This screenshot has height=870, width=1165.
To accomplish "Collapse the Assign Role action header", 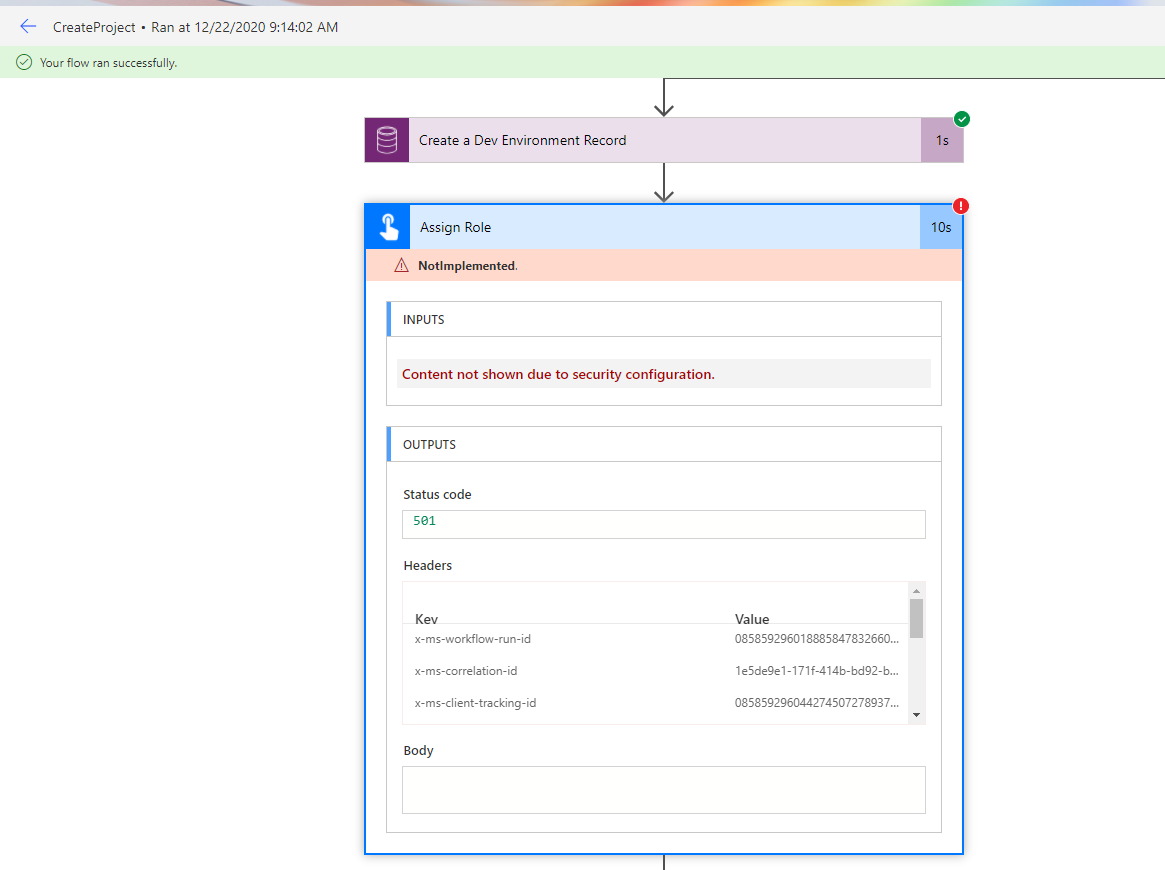I will pyautogui.click(x=663, y=227).
